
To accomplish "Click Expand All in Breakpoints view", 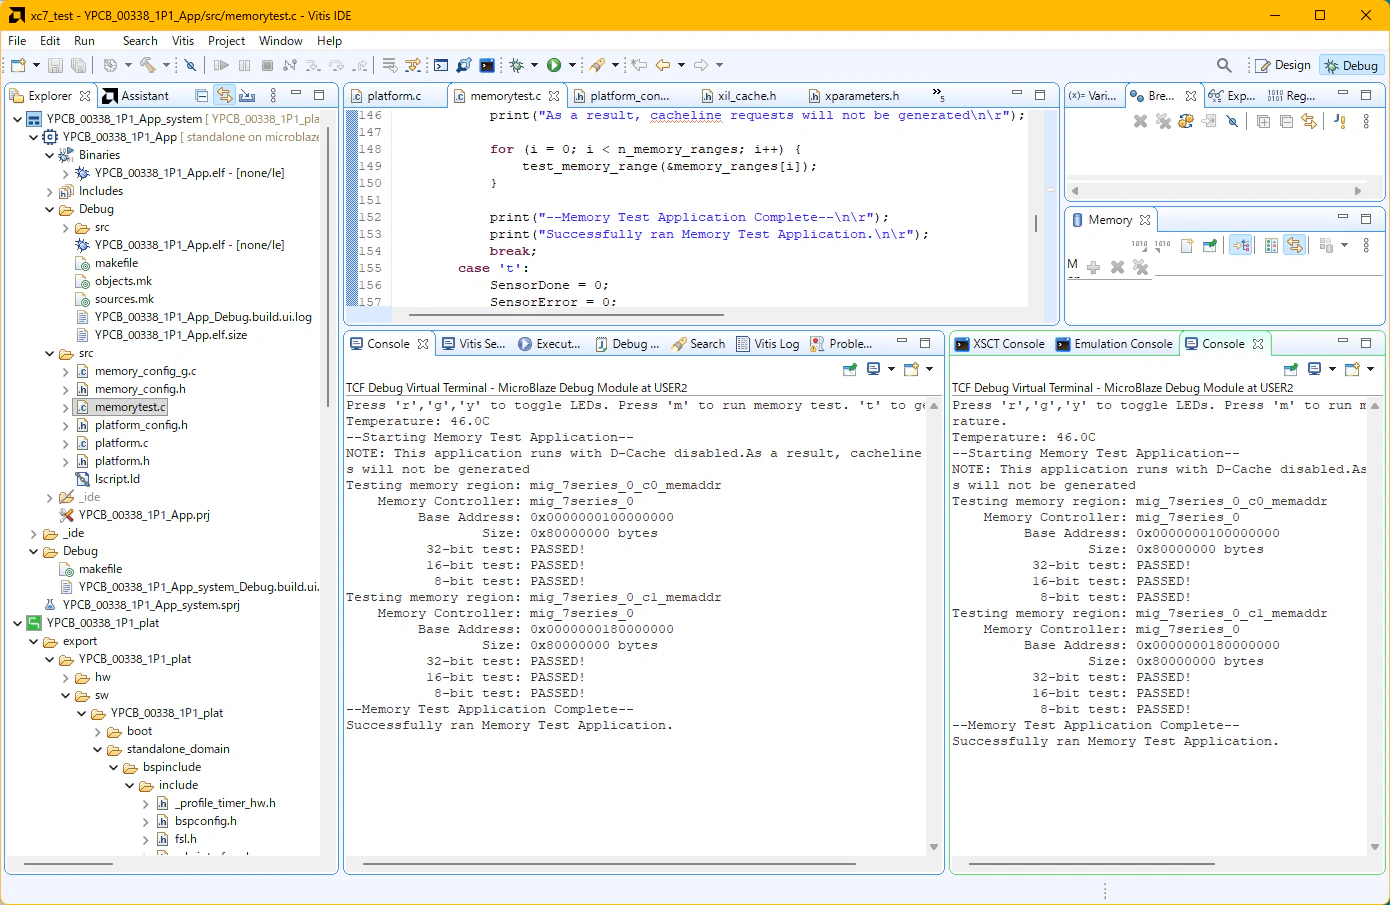I will click(1263, 121).
